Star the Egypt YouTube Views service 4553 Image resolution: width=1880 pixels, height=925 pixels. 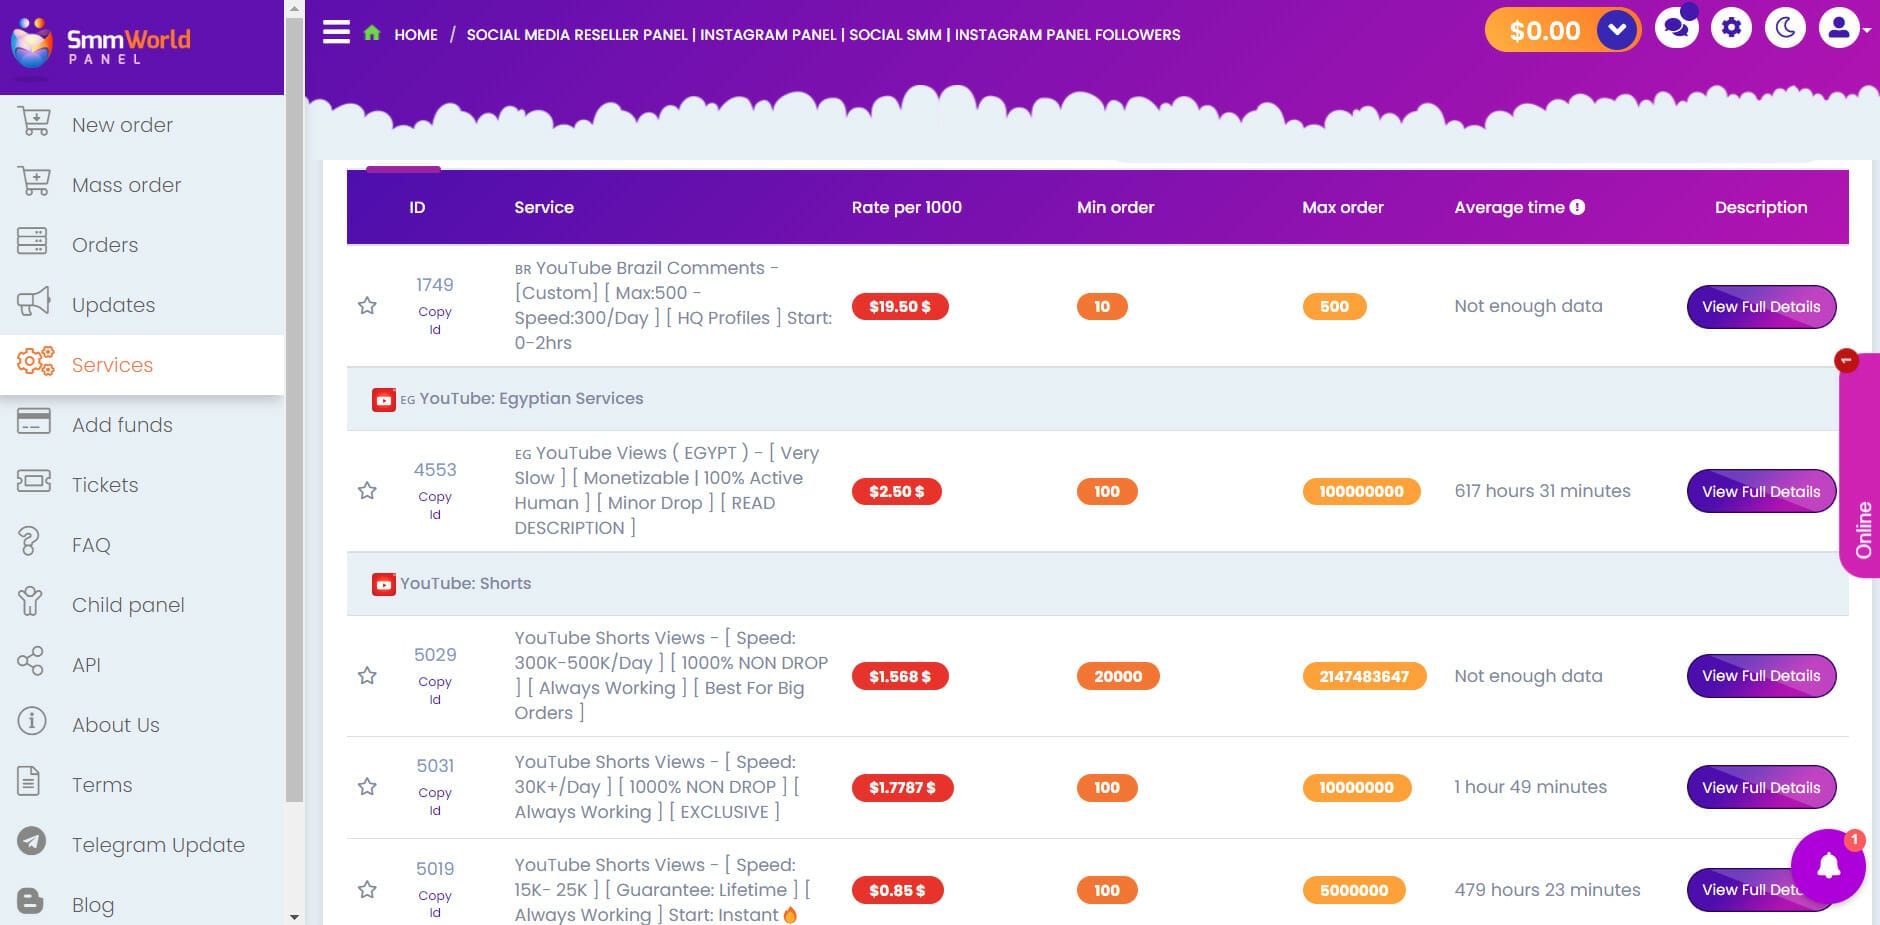click(x=367, y=491)
